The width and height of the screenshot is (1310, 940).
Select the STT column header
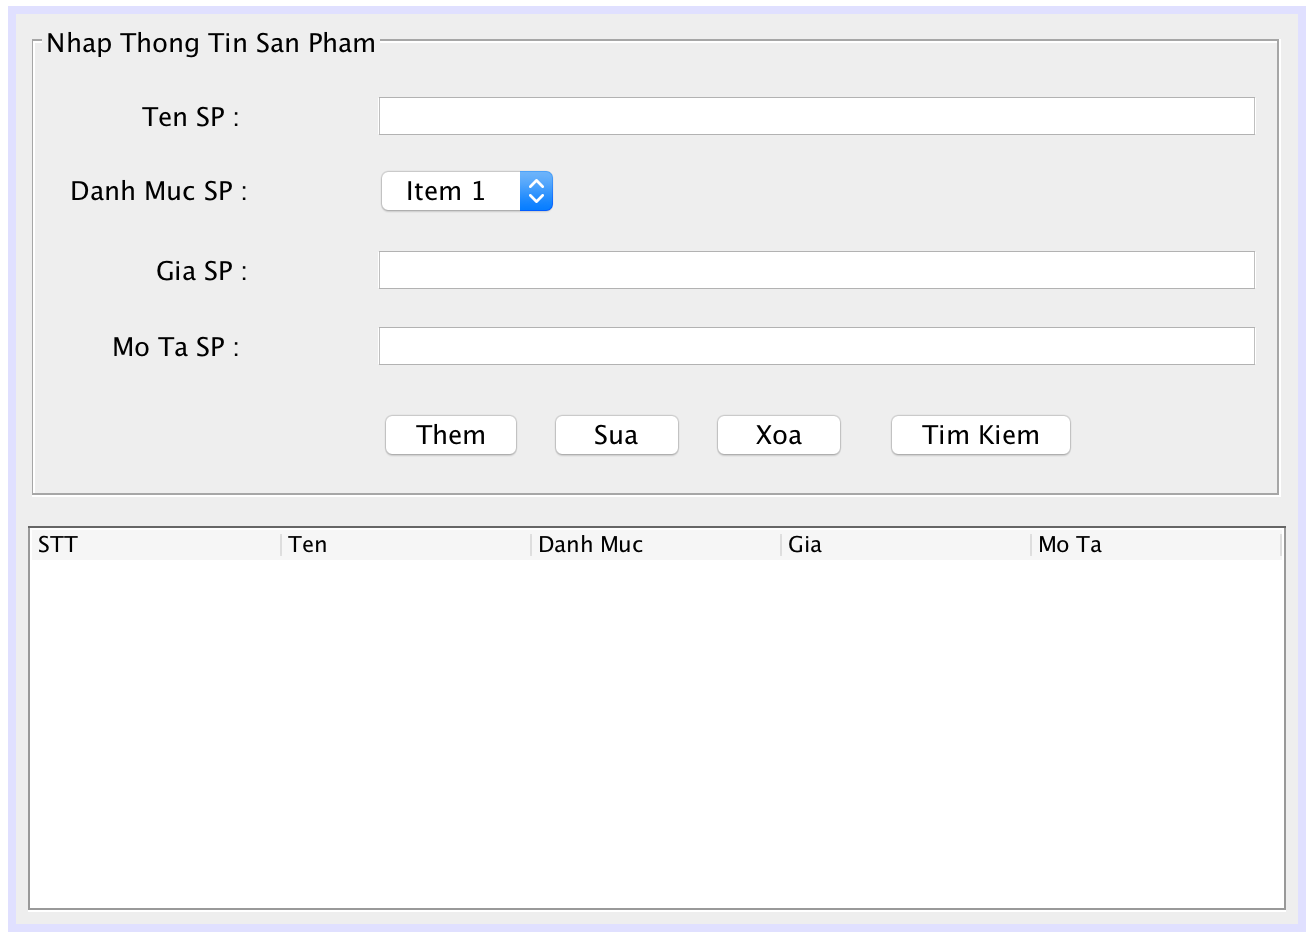point(155,545)
